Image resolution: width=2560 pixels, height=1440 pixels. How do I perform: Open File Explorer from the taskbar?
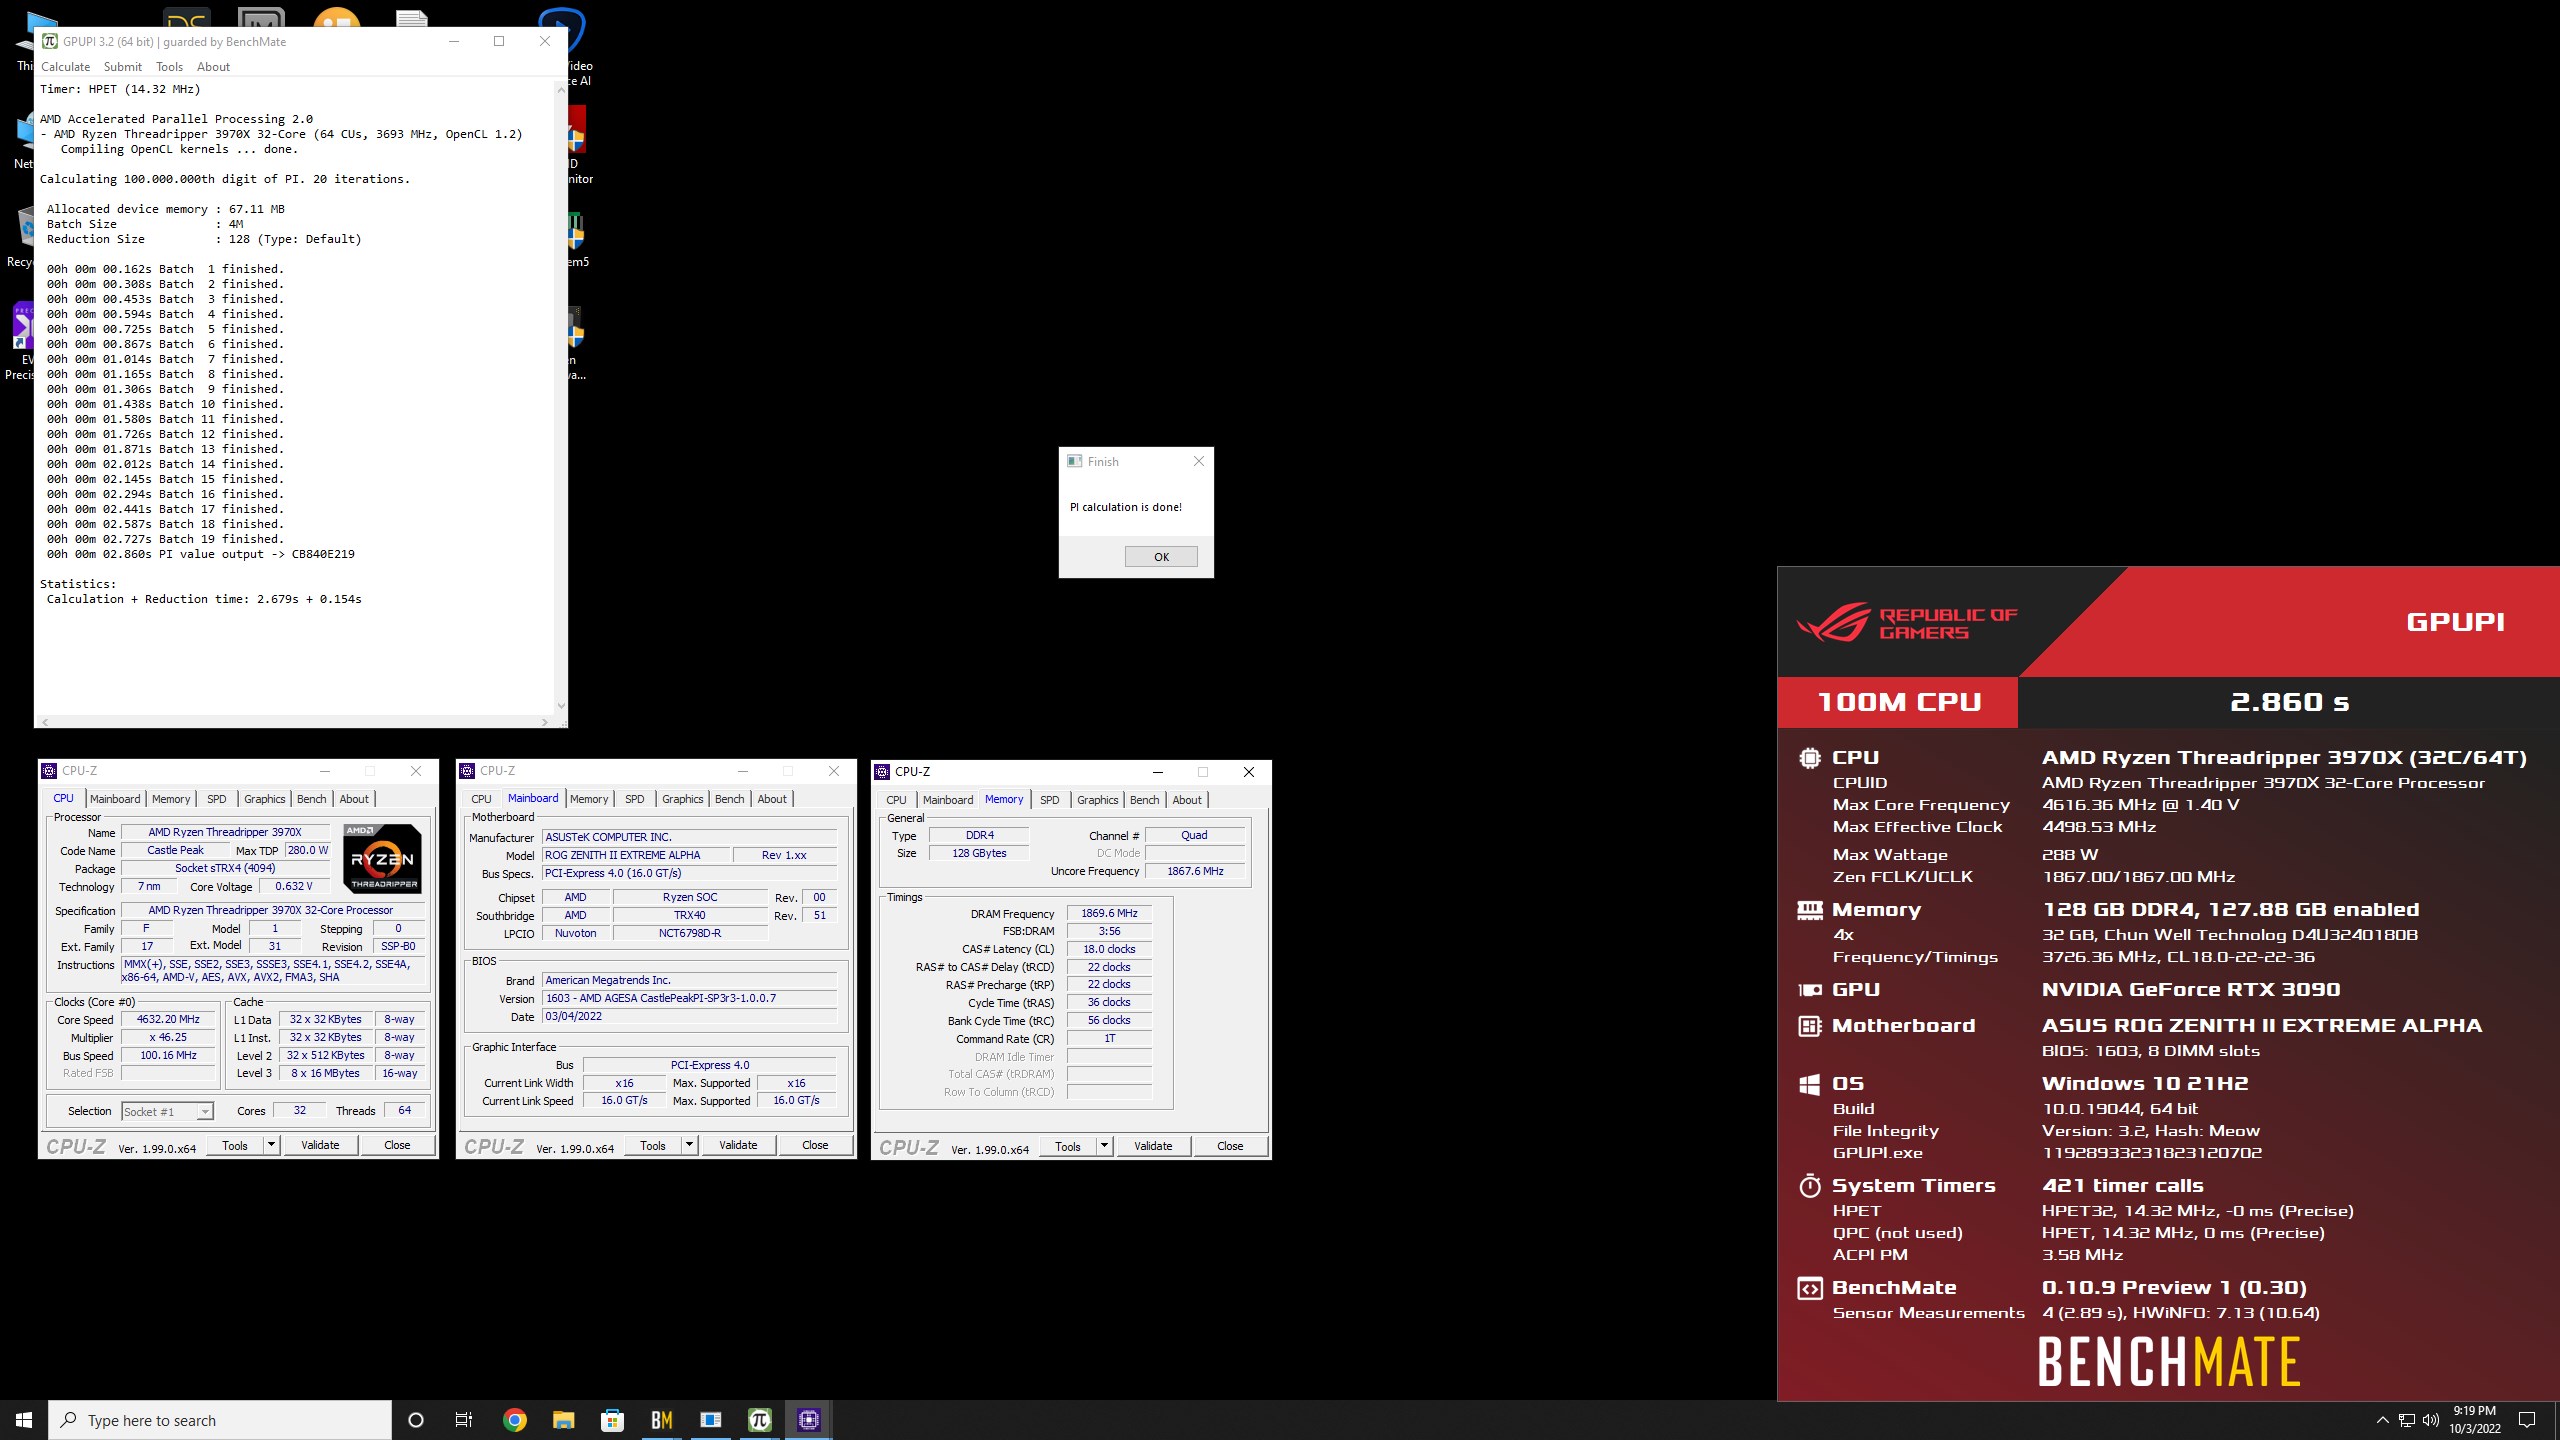click(563, 1420)
